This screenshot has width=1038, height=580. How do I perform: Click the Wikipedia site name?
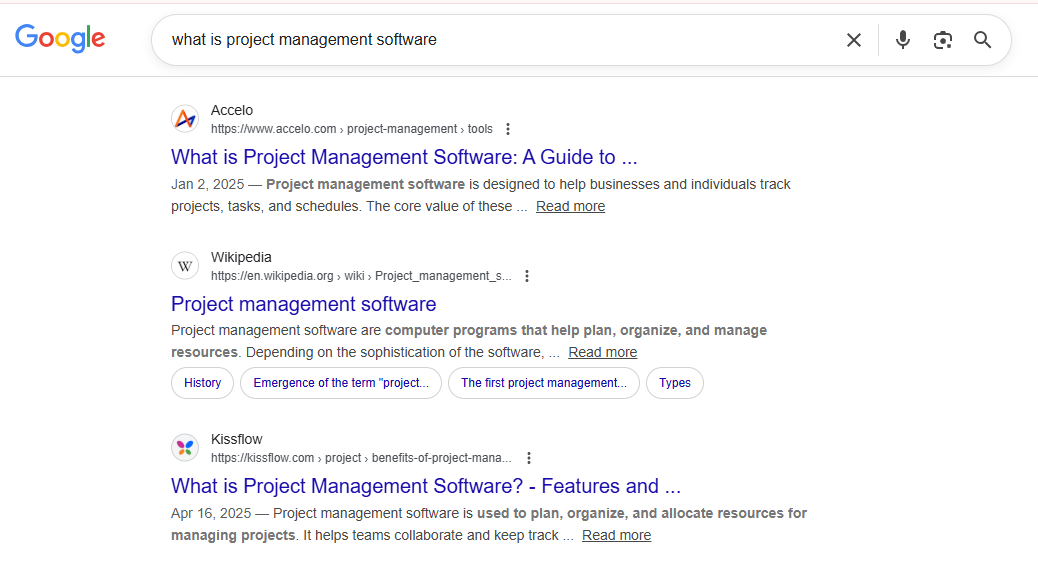[241, 257]
